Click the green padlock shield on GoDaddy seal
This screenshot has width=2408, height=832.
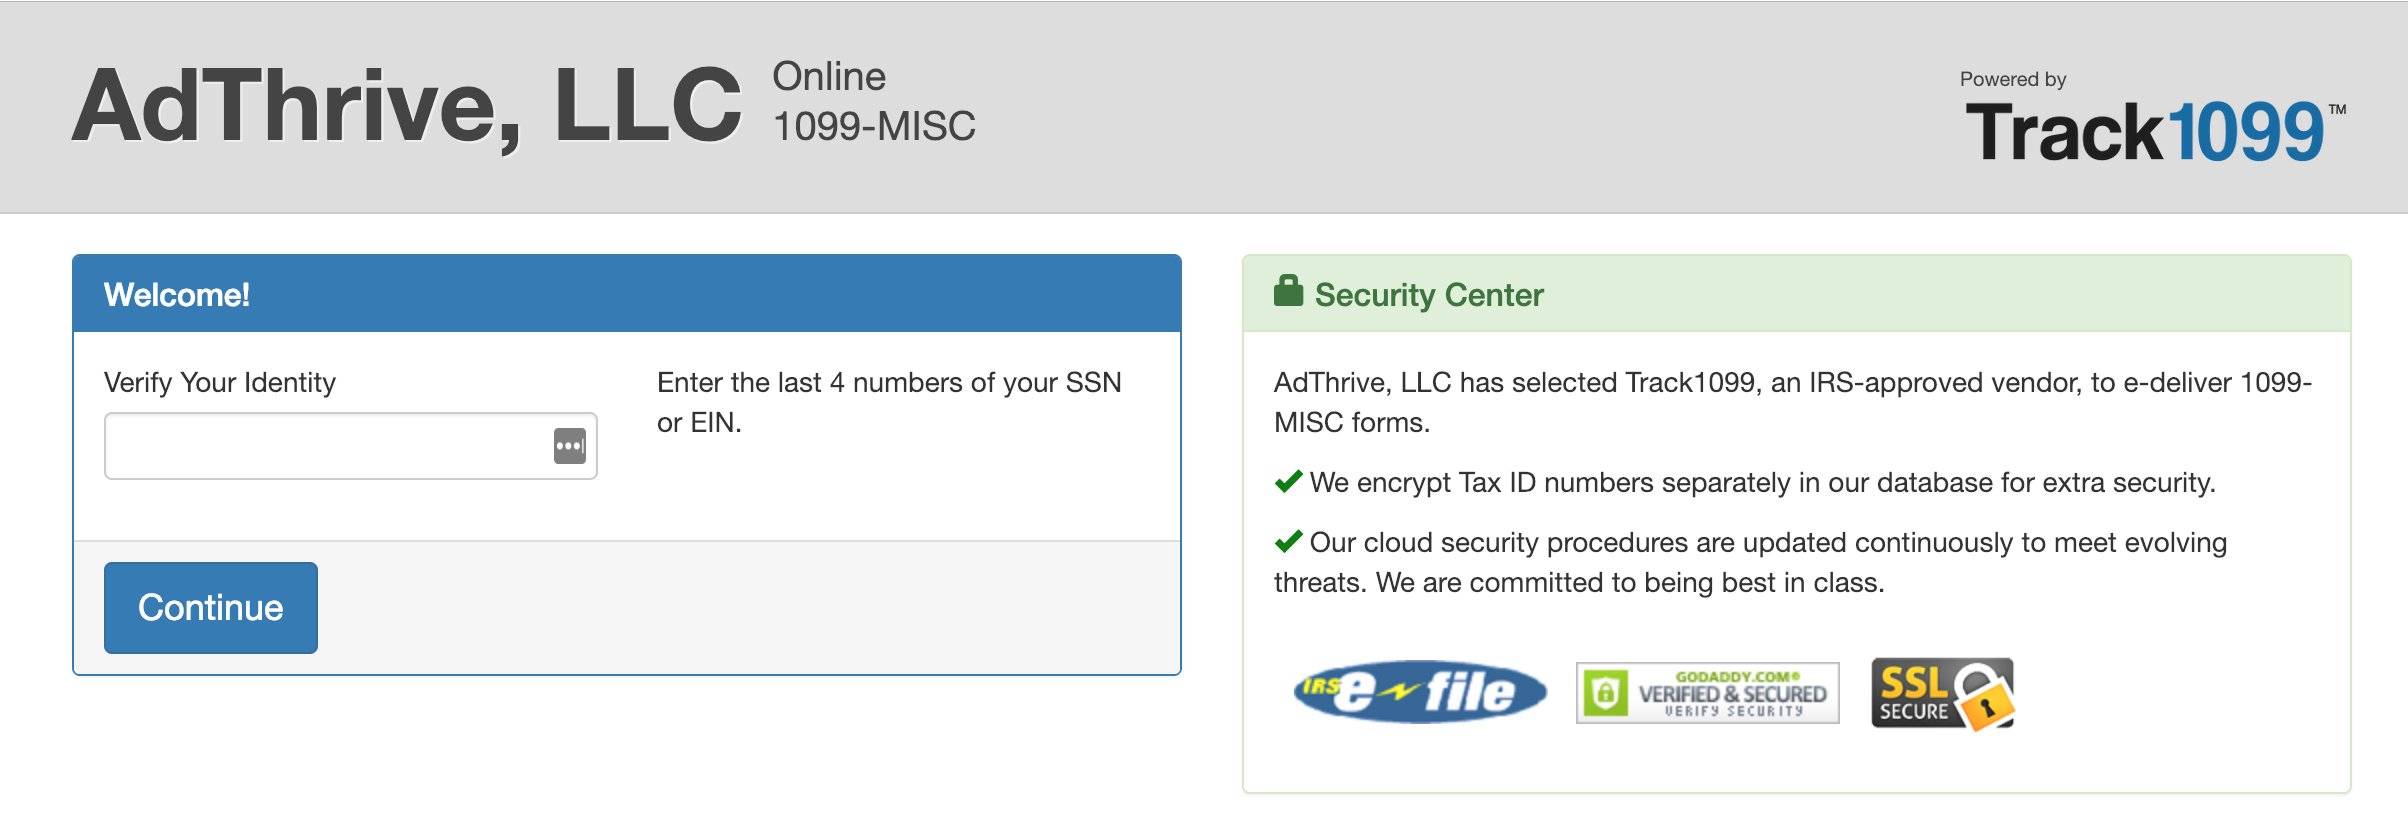pyautogui.click(x=1608, y=693)
